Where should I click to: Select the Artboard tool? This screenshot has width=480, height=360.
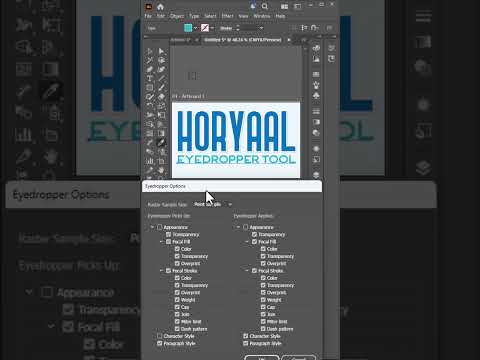(x=161, y=161)
